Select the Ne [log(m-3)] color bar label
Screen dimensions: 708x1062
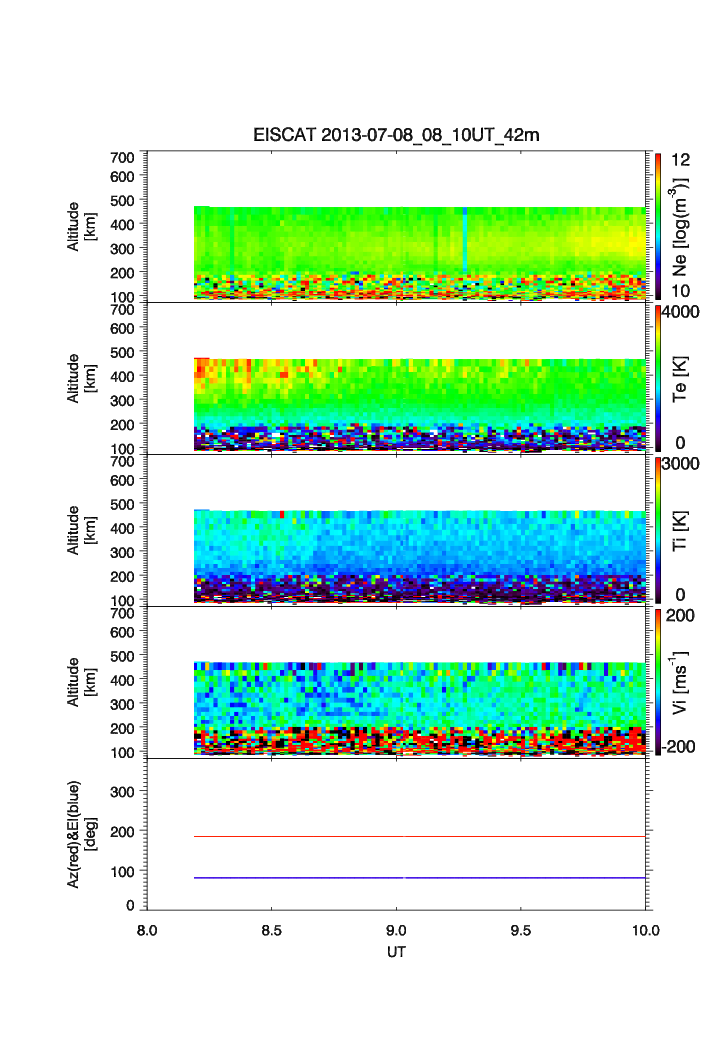tap(680, 227)
